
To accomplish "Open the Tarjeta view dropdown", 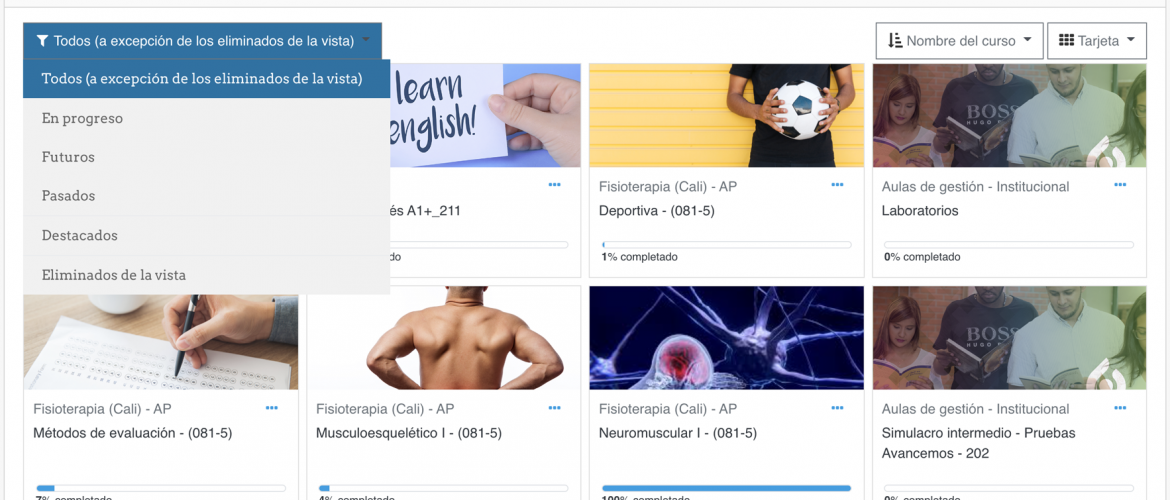I will (x=1097, y=41).
